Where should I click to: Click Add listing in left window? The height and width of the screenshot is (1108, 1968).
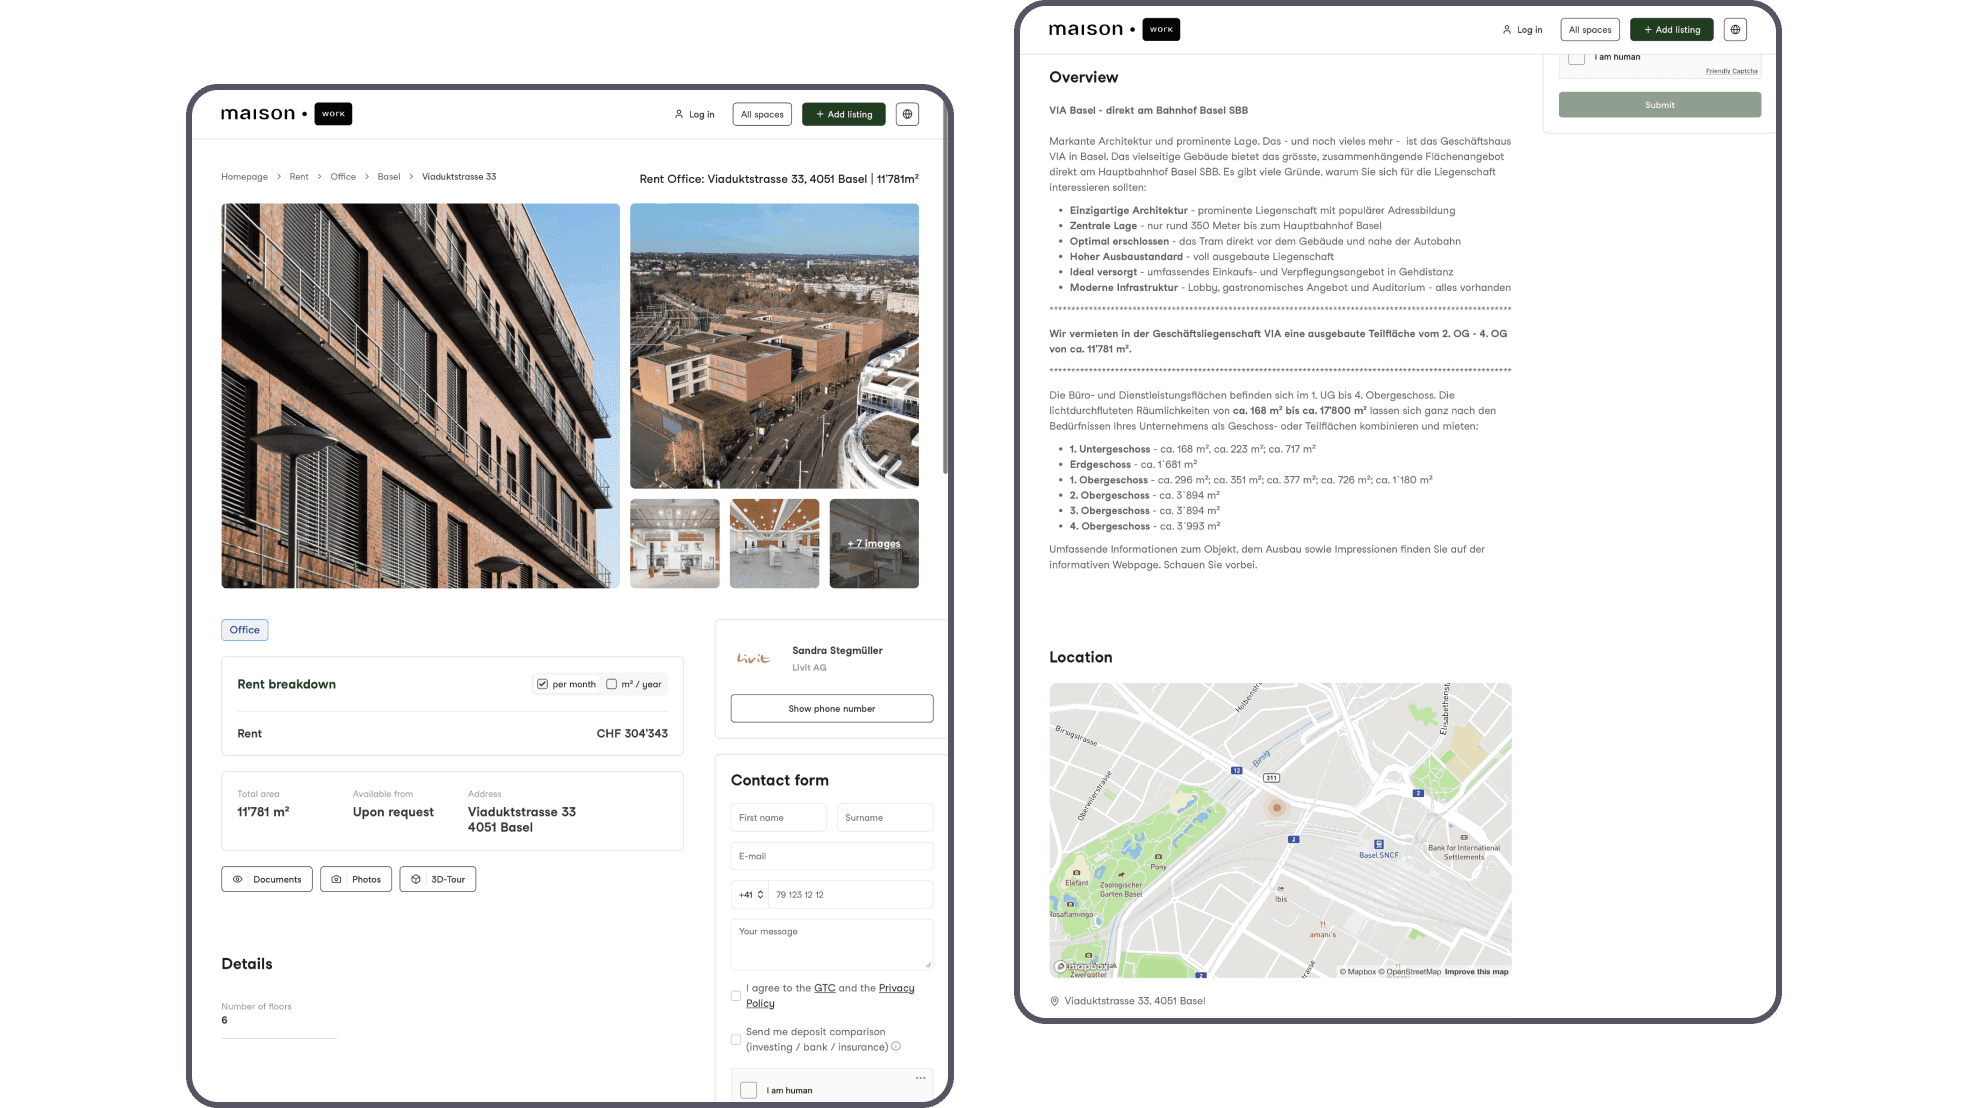(x=844, y=114)
